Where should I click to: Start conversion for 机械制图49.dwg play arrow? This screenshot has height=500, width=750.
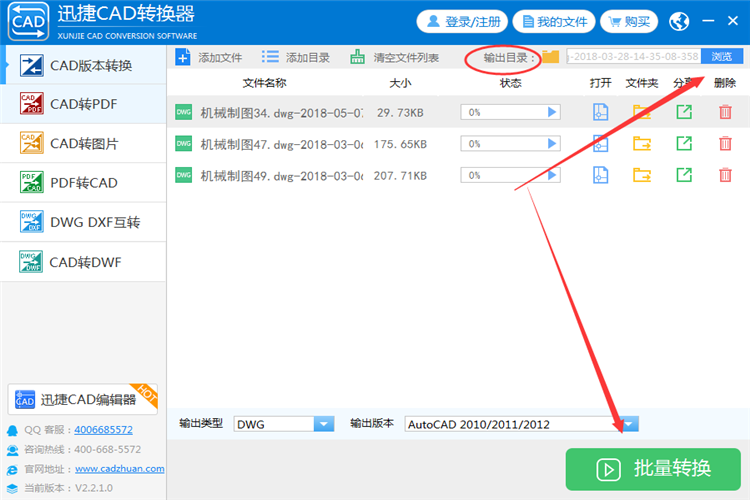tap(551, 175)
